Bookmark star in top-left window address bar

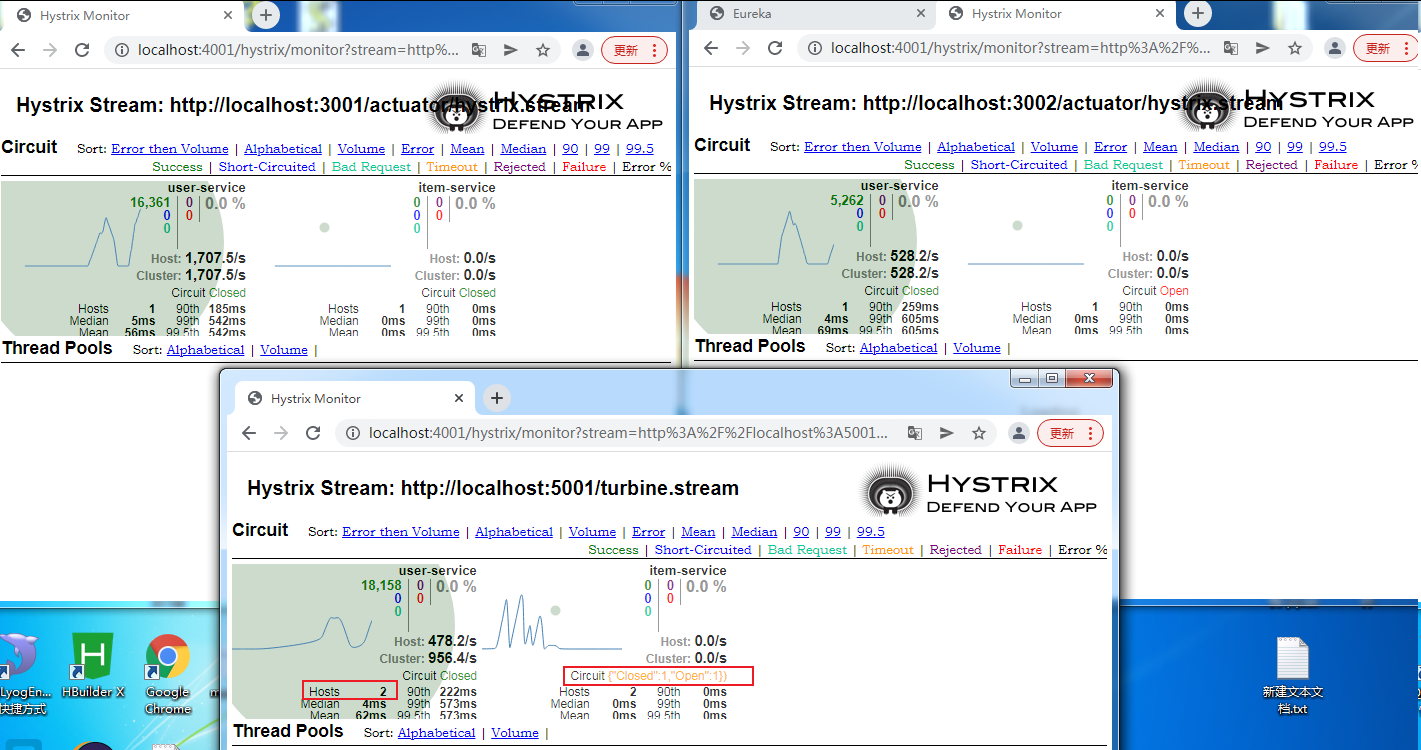click(x=543, y=50)
